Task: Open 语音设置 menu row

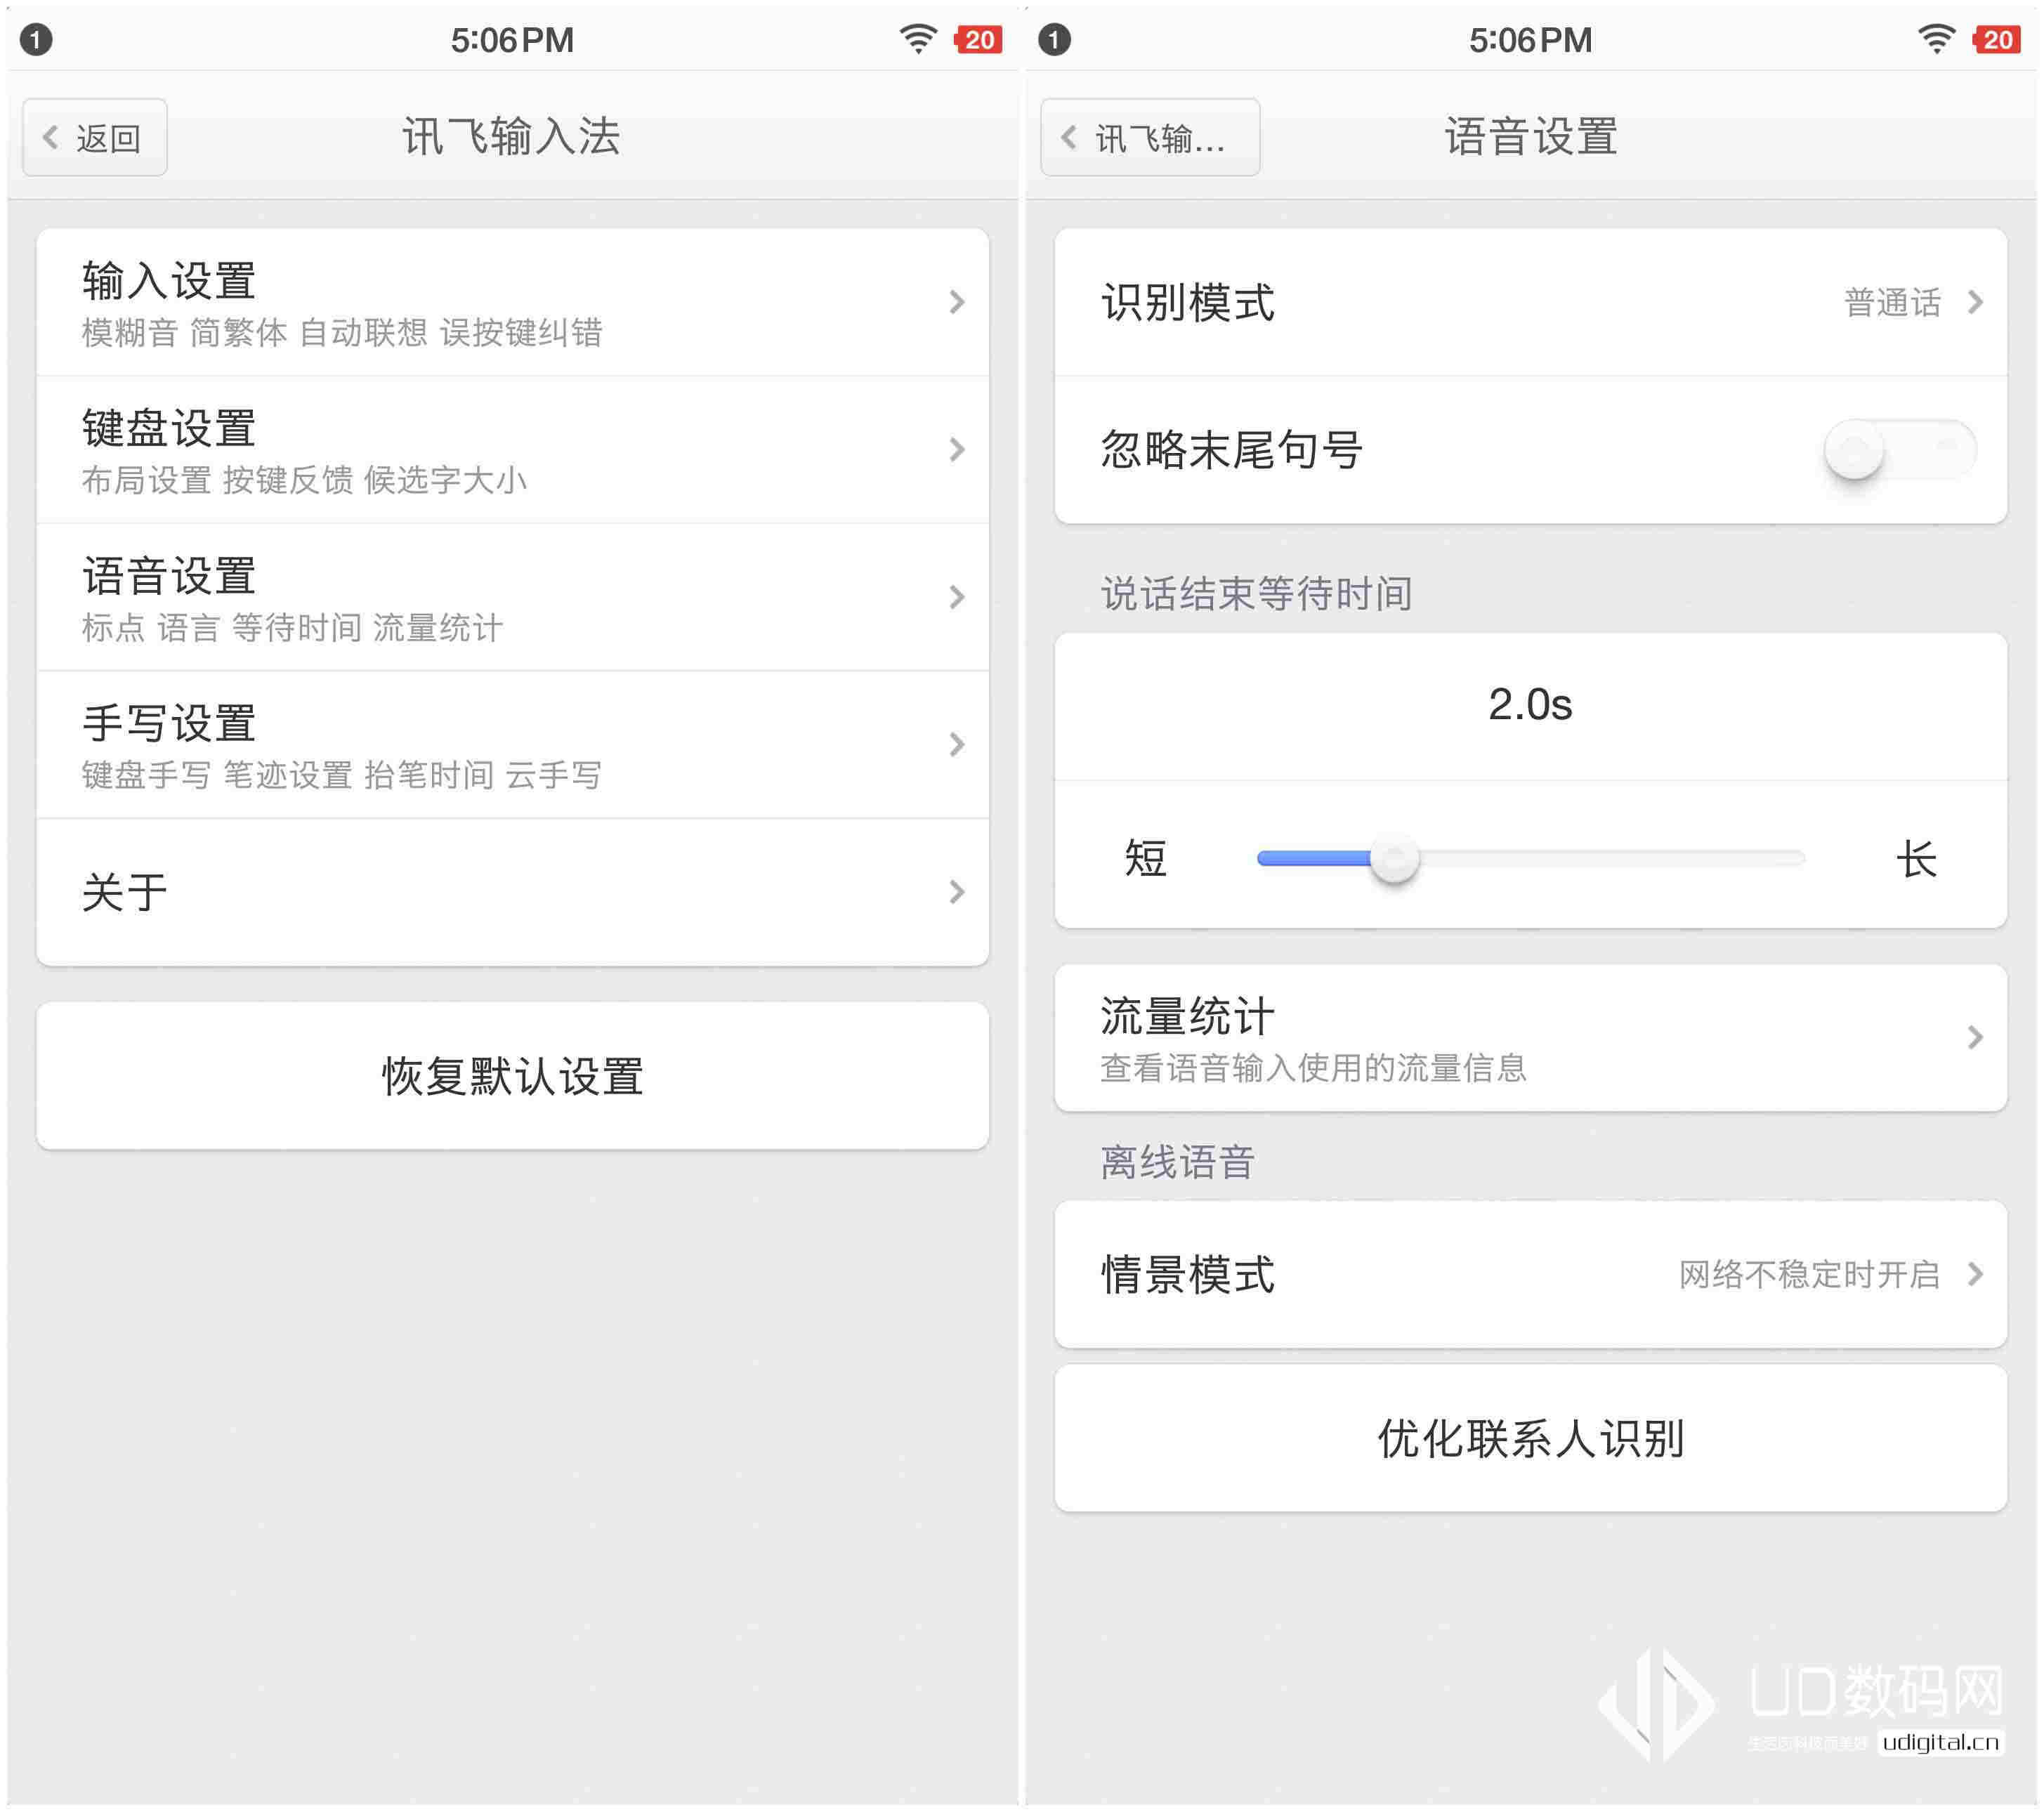Action: (x=512, y=597)
